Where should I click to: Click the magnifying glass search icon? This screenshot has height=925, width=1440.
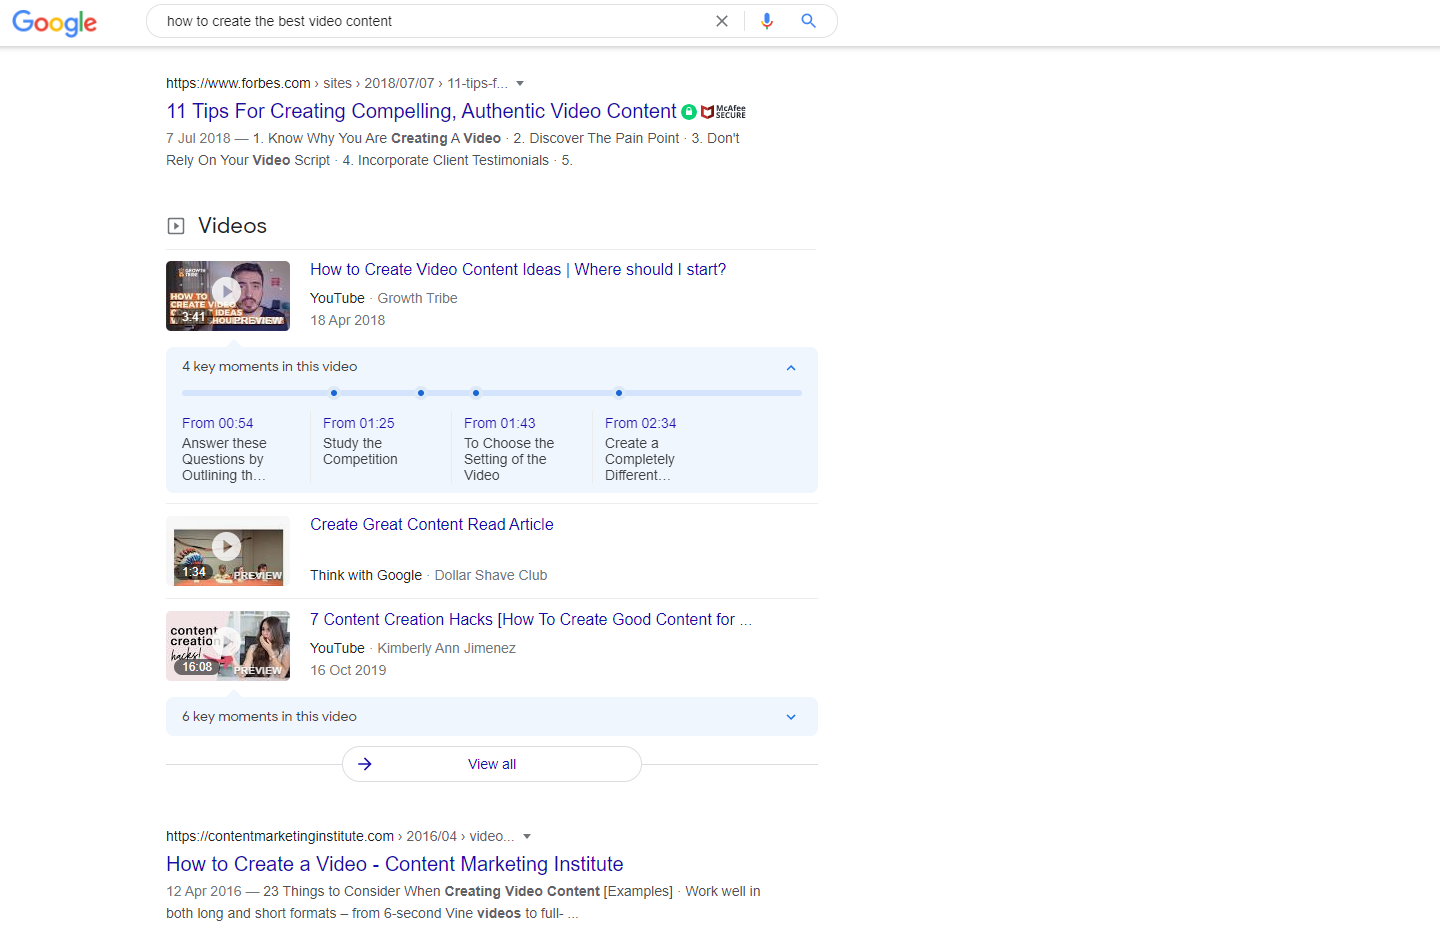808,21
